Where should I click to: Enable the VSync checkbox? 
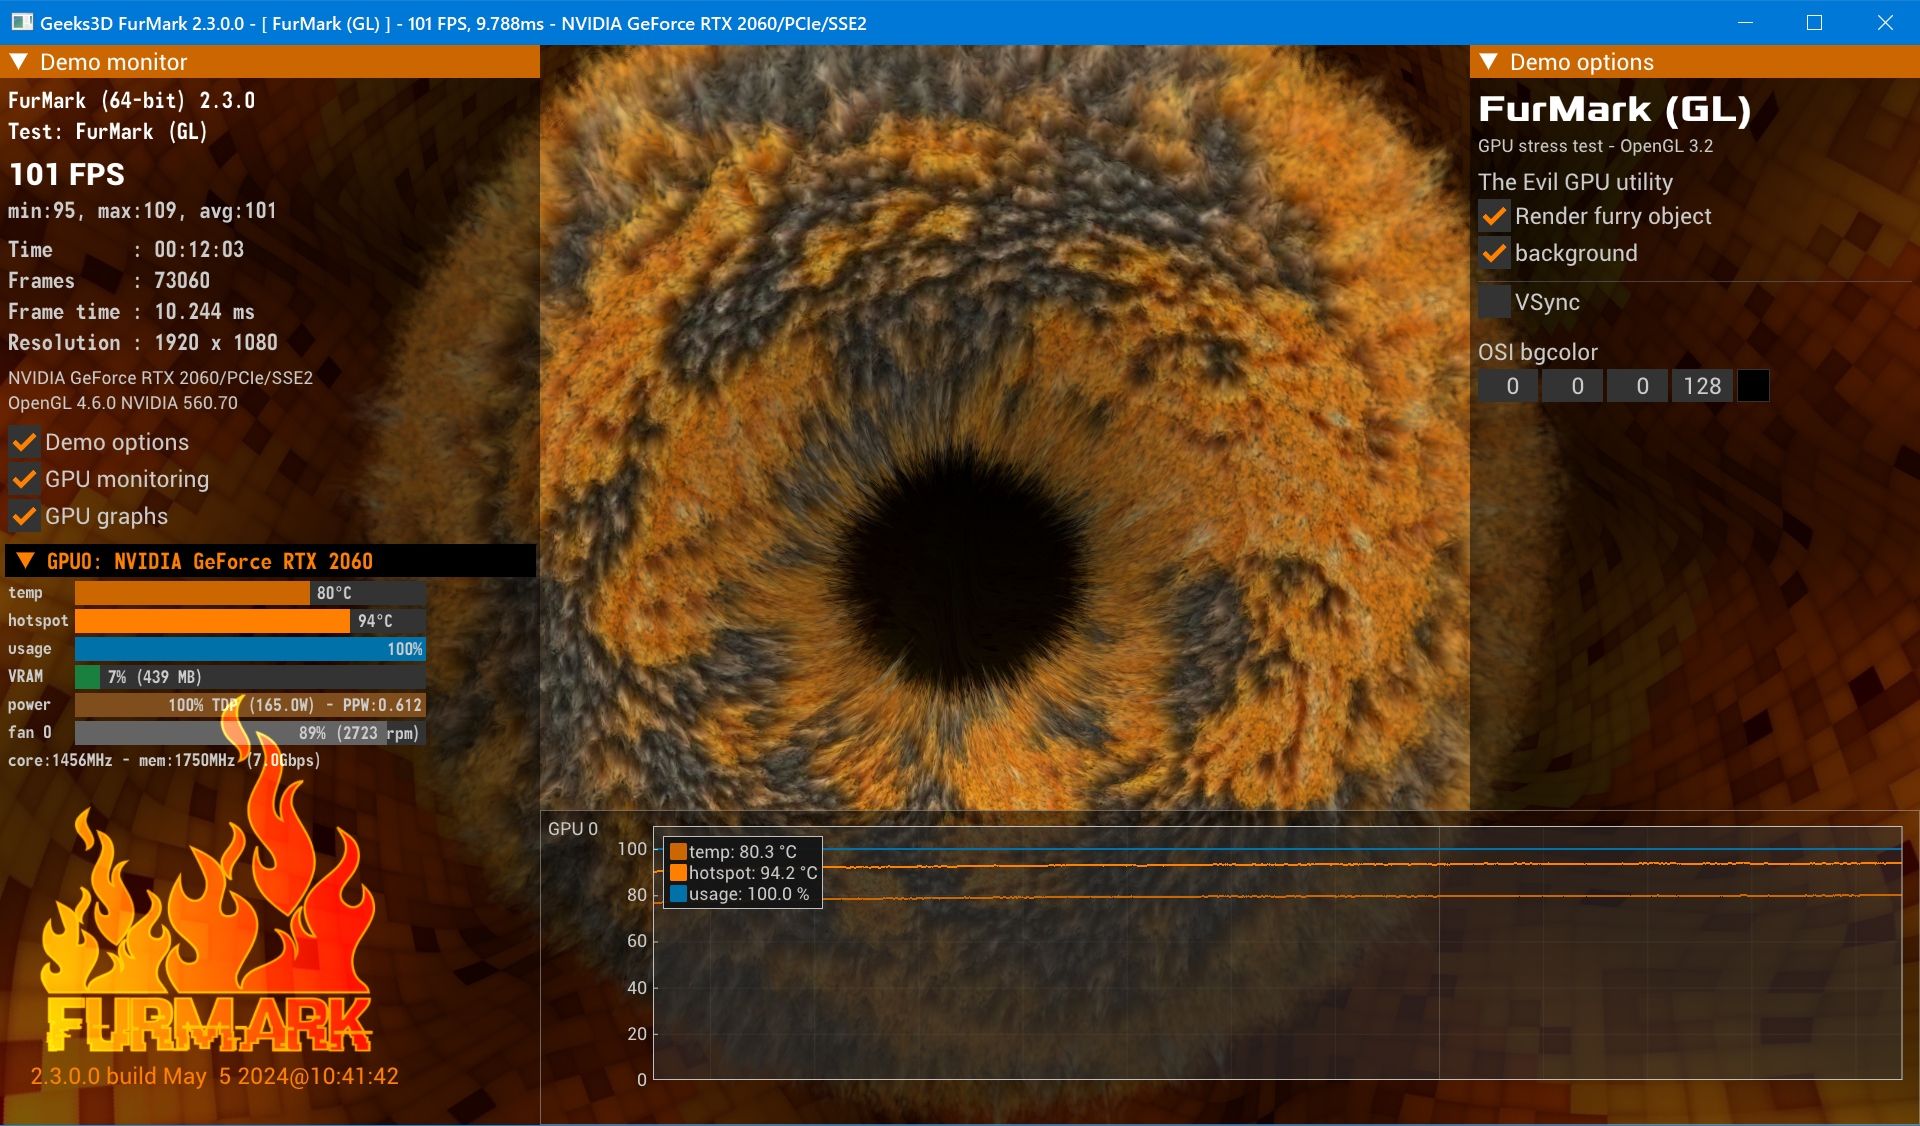(x=1494, y=302)
